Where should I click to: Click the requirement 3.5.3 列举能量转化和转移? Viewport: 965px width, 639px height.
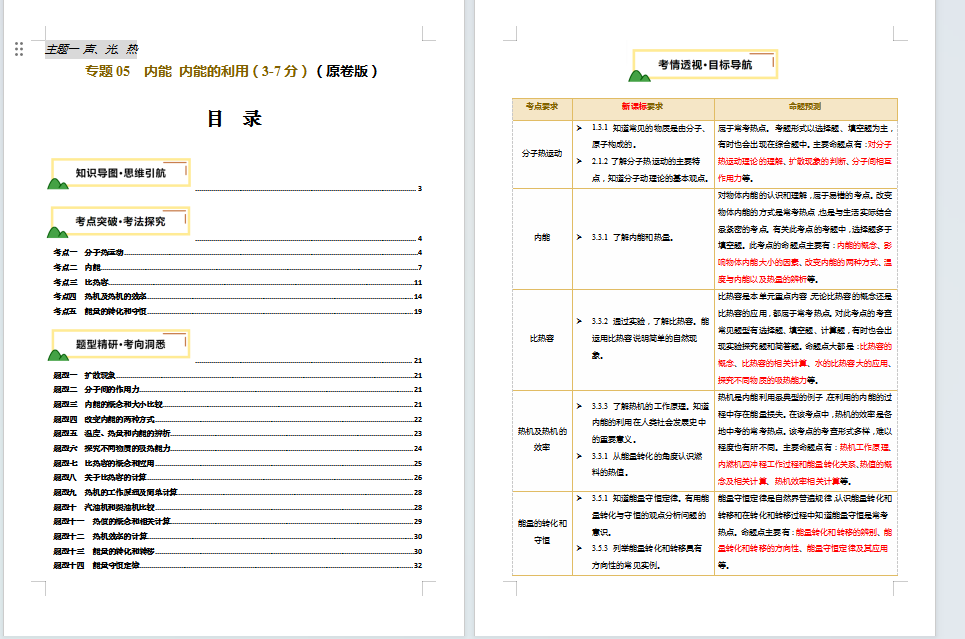pyautogui.click(x=647, y=557)
